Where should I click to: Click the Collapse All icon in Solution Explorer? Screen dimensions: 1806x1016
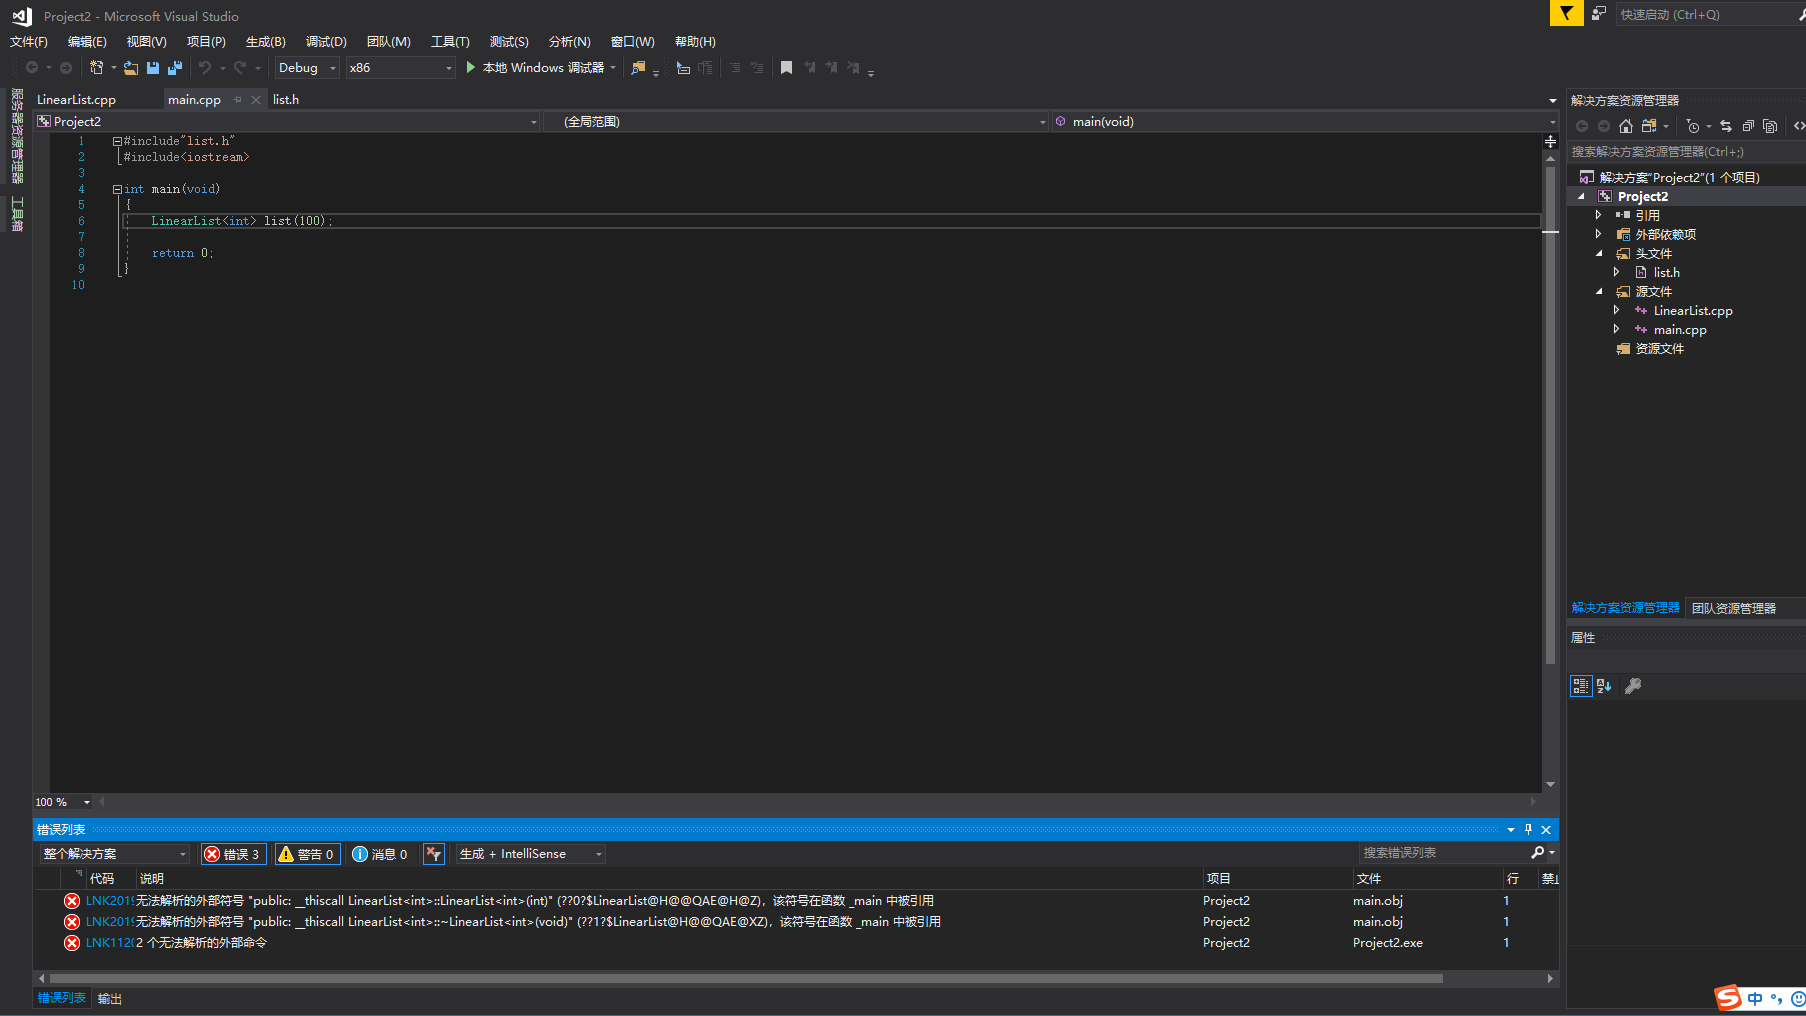point(1748,126)
